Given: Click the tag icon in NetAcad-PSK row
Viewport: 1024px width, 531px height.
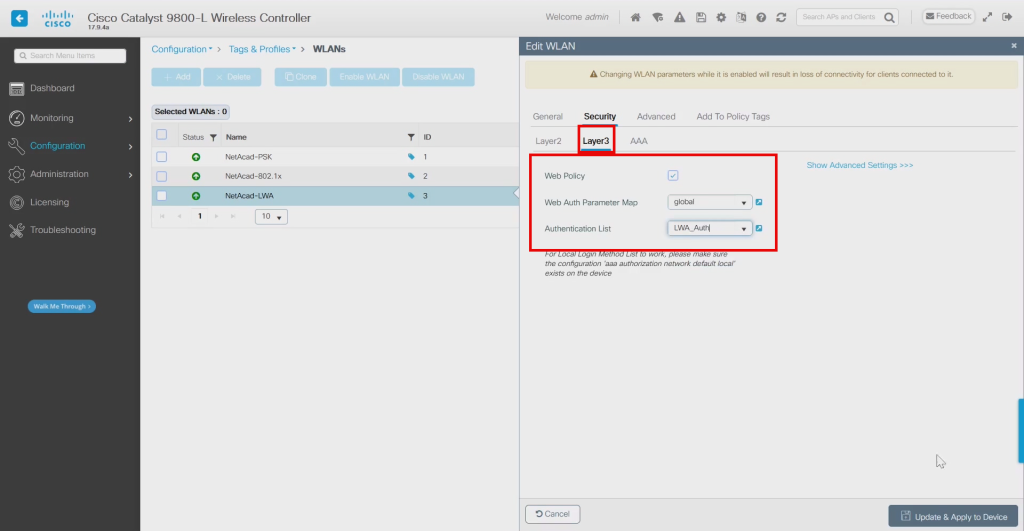Looking at the screenshot, I should (x=411, y=157).
